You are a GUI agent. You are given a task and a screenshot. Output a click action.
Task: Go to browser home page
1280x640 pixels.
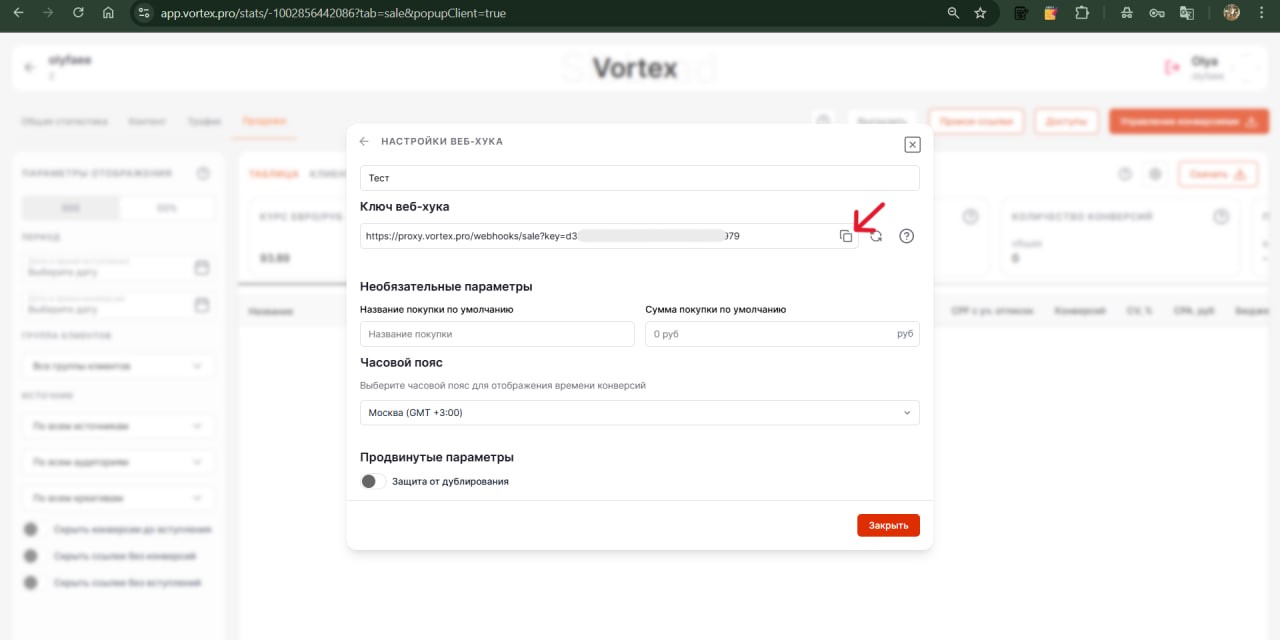[x=108, y=13]
